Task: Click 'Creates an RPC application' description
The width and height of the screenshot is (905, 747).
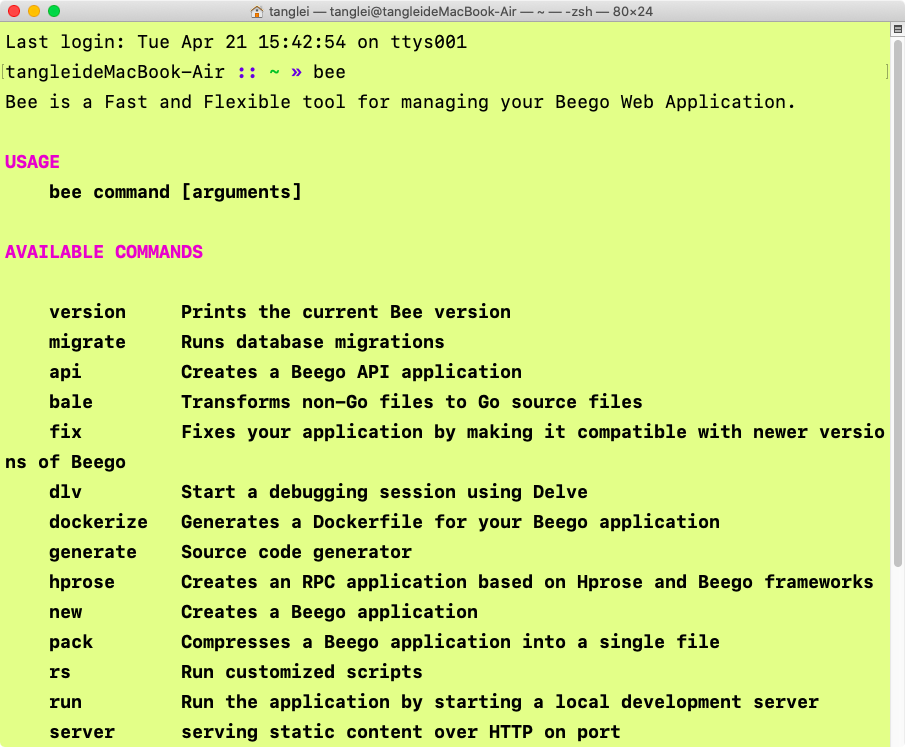Action: click(x=528, y=582)
